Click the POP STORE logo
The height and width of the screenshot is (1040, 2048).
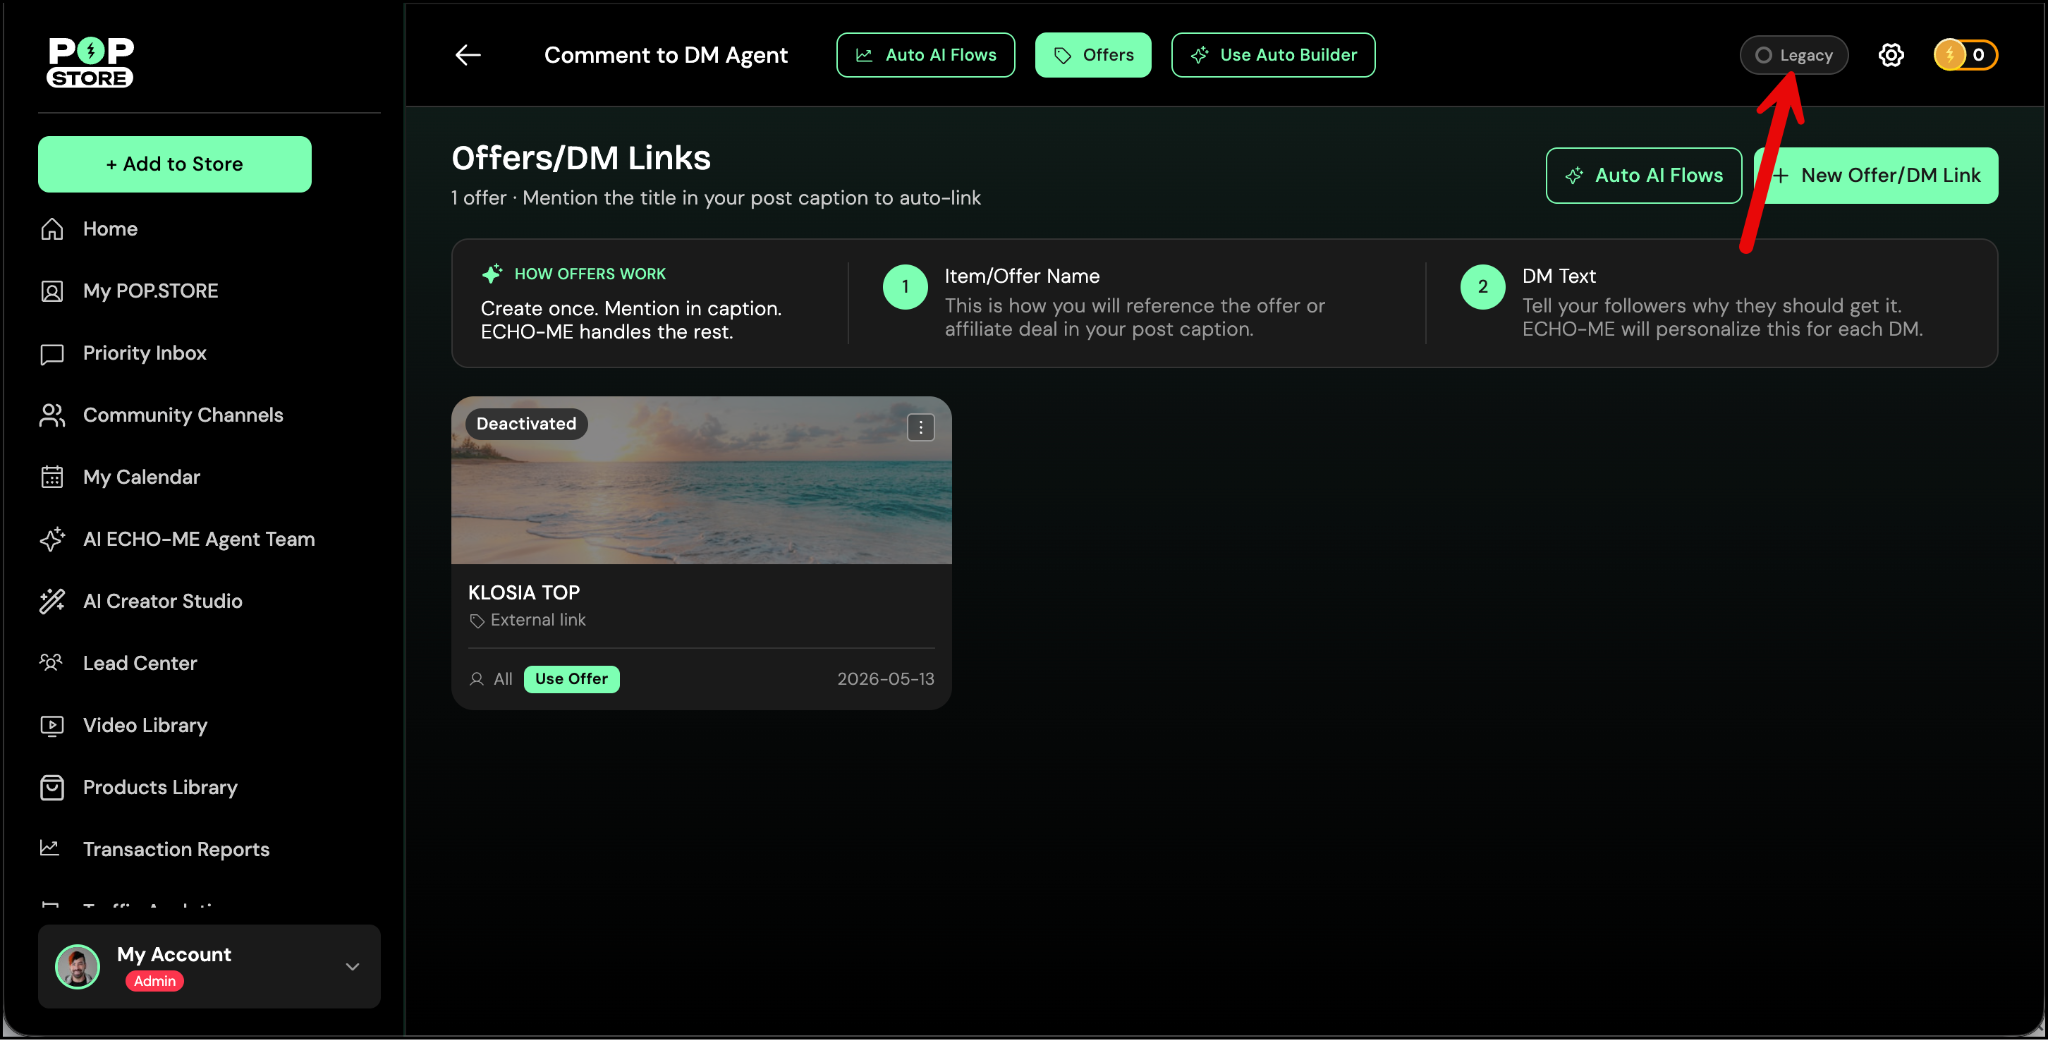point(90,62)
